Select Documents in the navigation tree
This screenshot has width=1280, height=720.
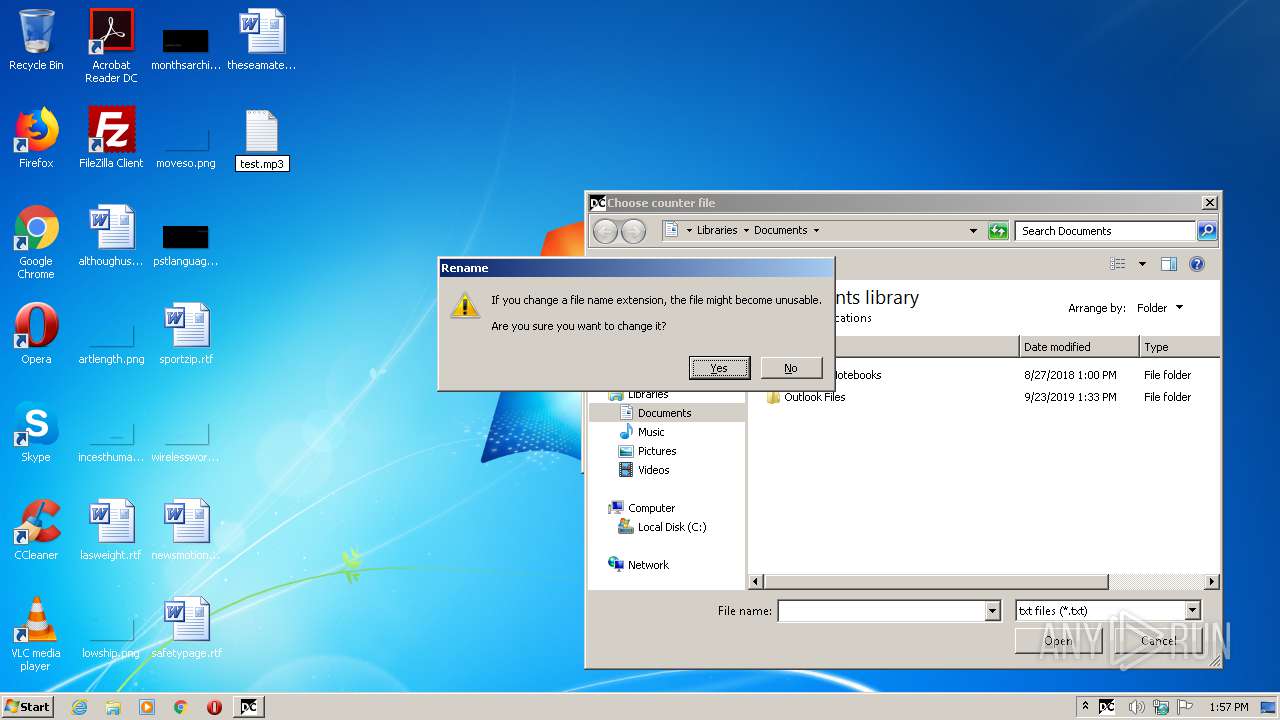pos(664,413)
